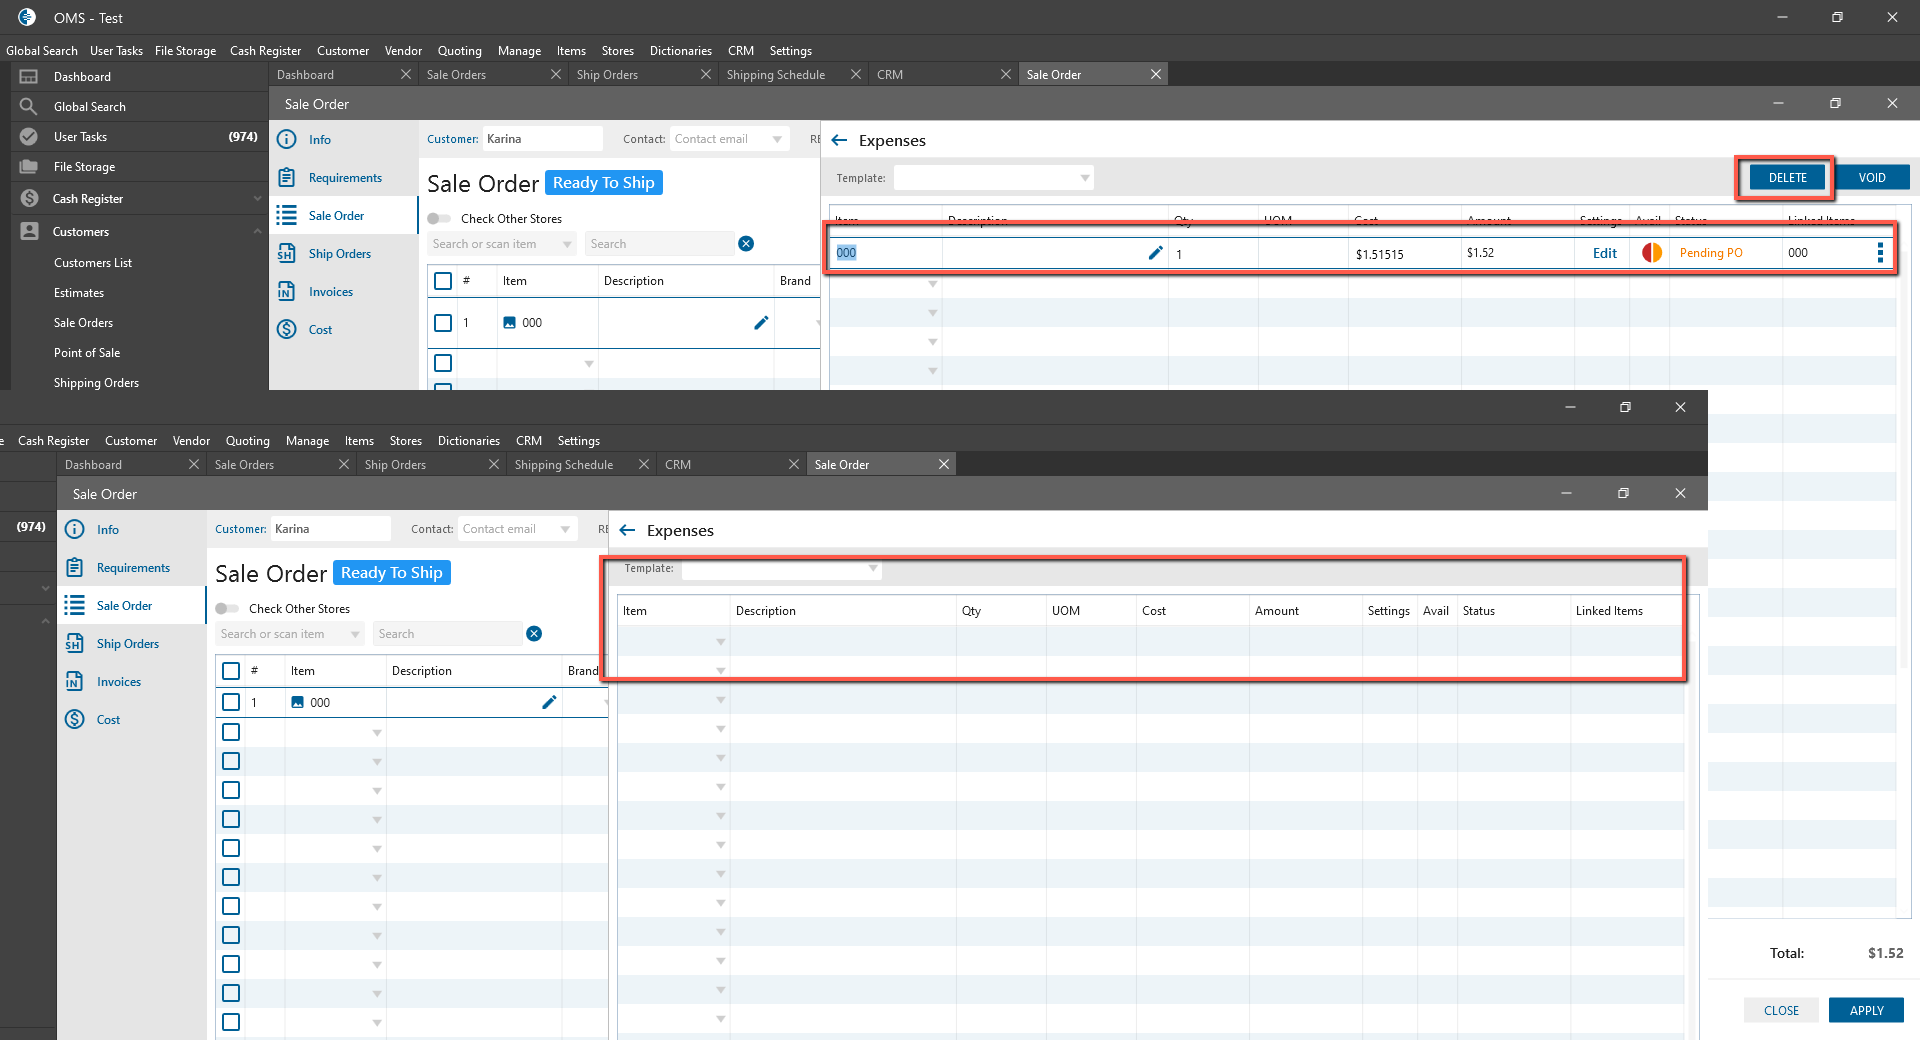The image size is (1920, 1040).
Task: Open Cash Register in left sidebar
Action: 88,199
